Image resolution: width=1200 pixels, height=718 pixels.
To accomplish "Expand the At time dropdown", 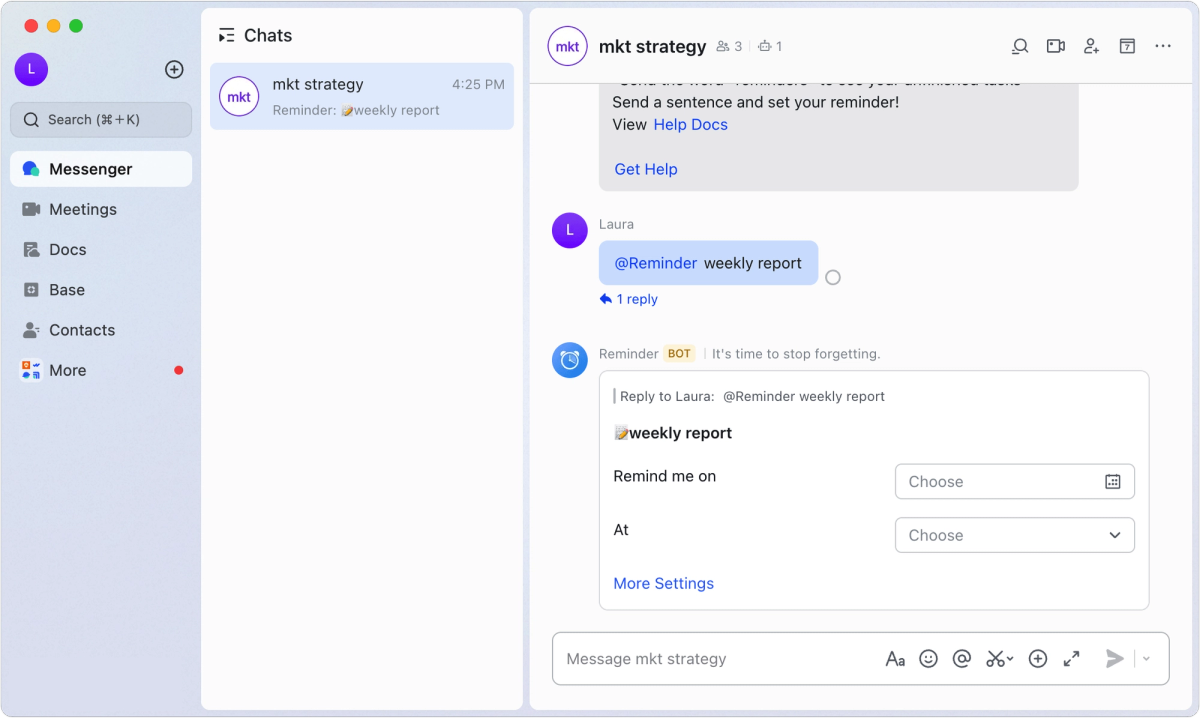I will click(x=1014, y=535).
